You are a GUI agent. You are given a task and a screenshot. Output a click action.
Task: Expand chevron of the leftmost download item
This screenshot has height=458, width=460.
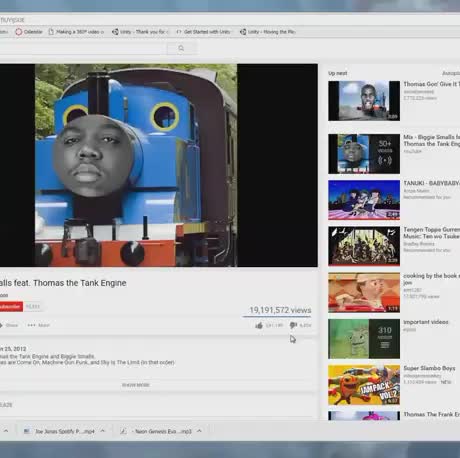(6, 431)
